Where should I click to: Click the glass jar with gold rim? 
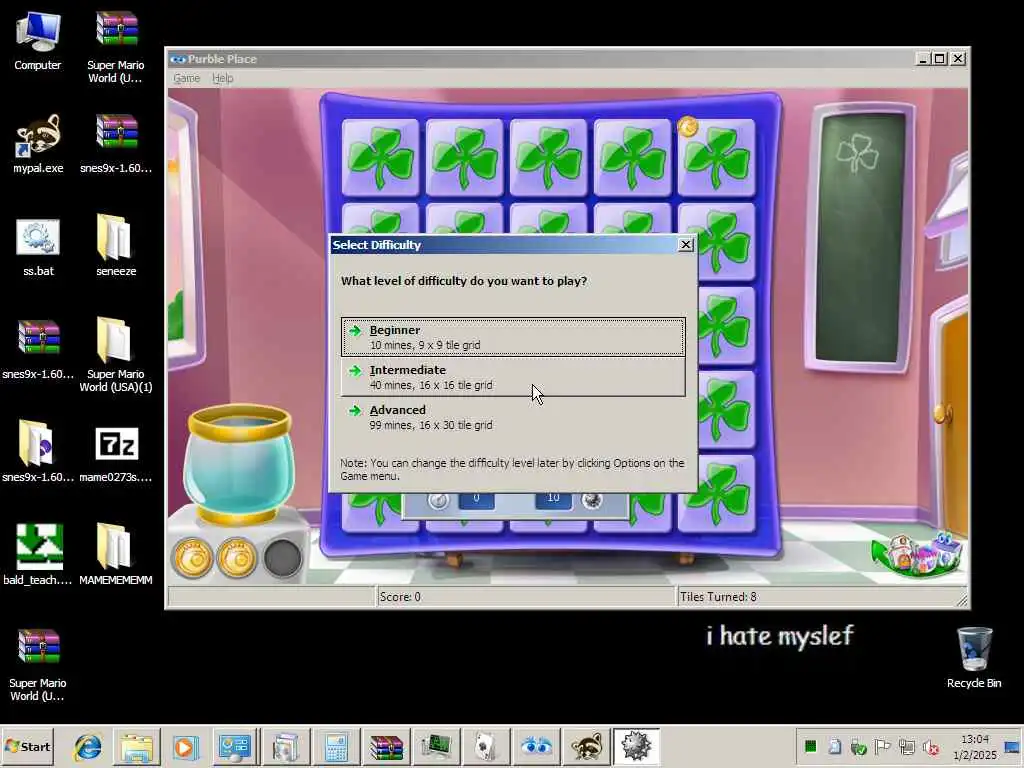[x=239, y=462]
